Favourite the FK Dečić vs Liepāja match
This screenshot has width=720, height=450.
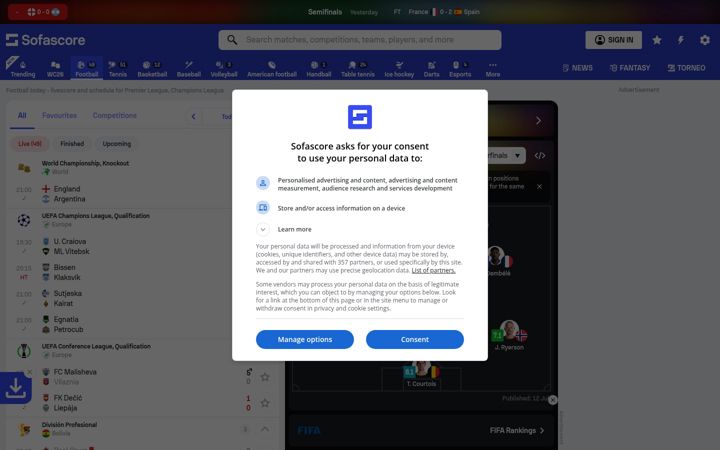[x=265, y=403]
